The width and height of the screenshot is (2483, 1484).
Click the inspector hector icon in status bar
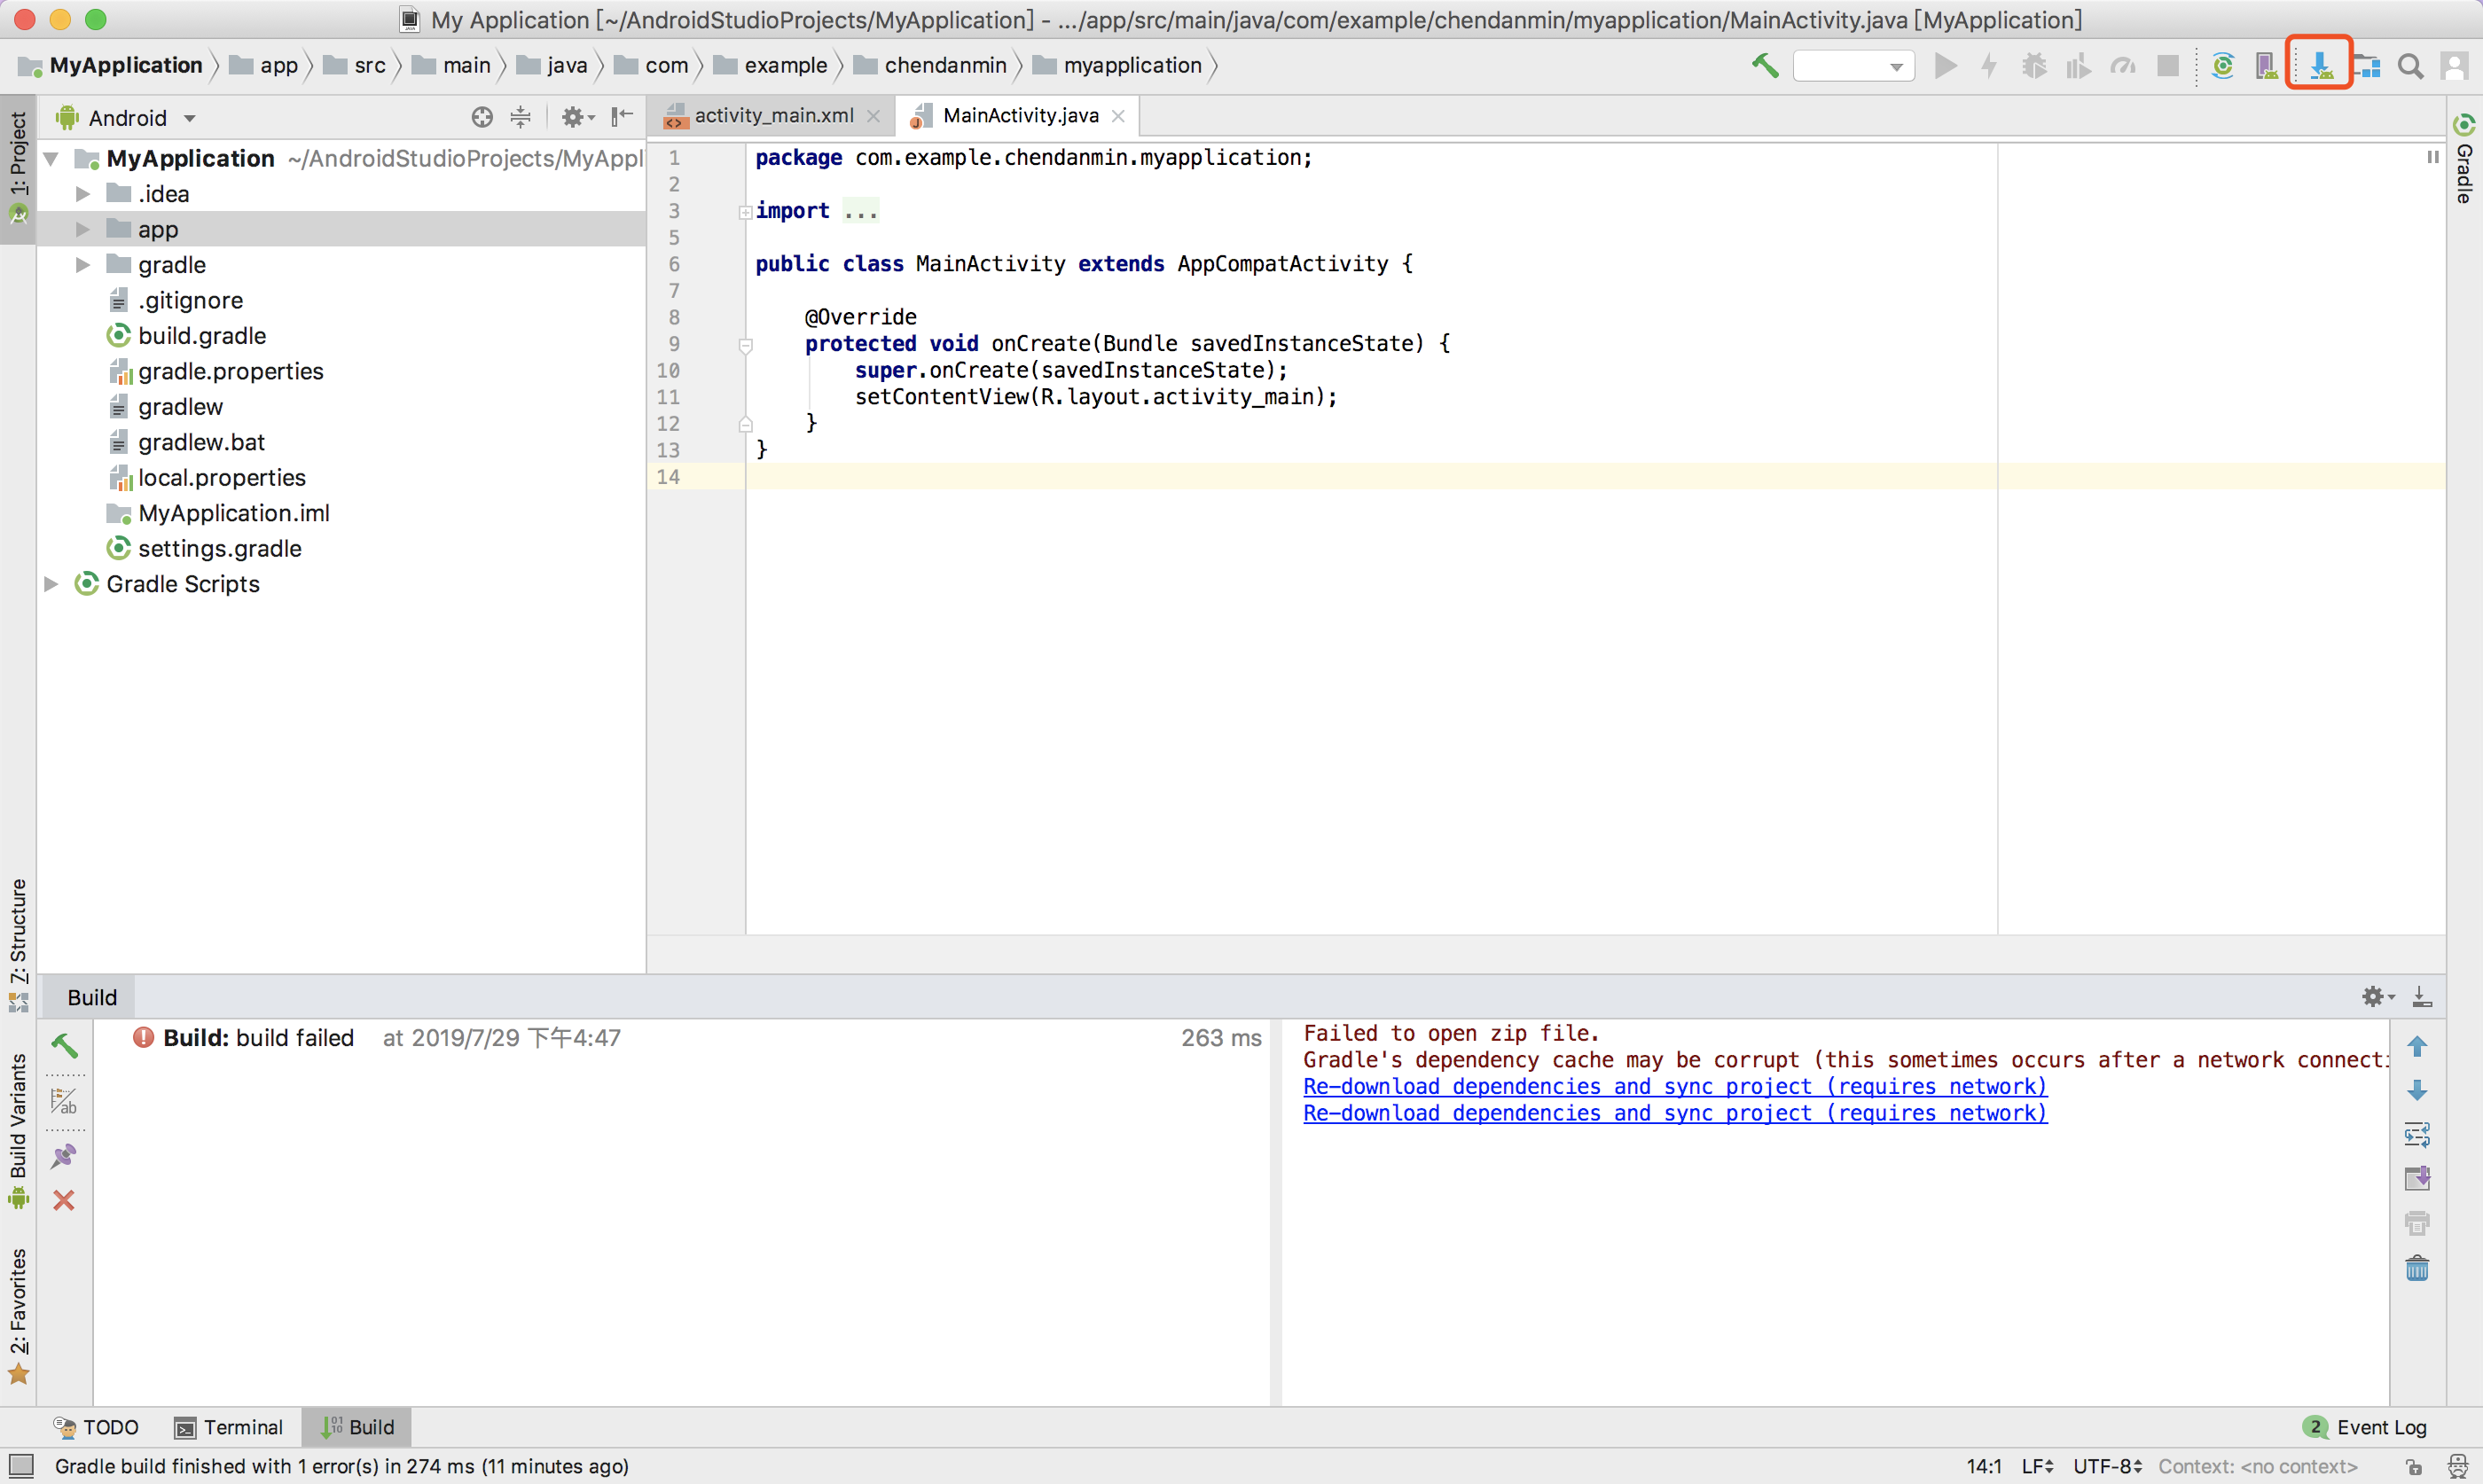click(x=2458, y=1467)
